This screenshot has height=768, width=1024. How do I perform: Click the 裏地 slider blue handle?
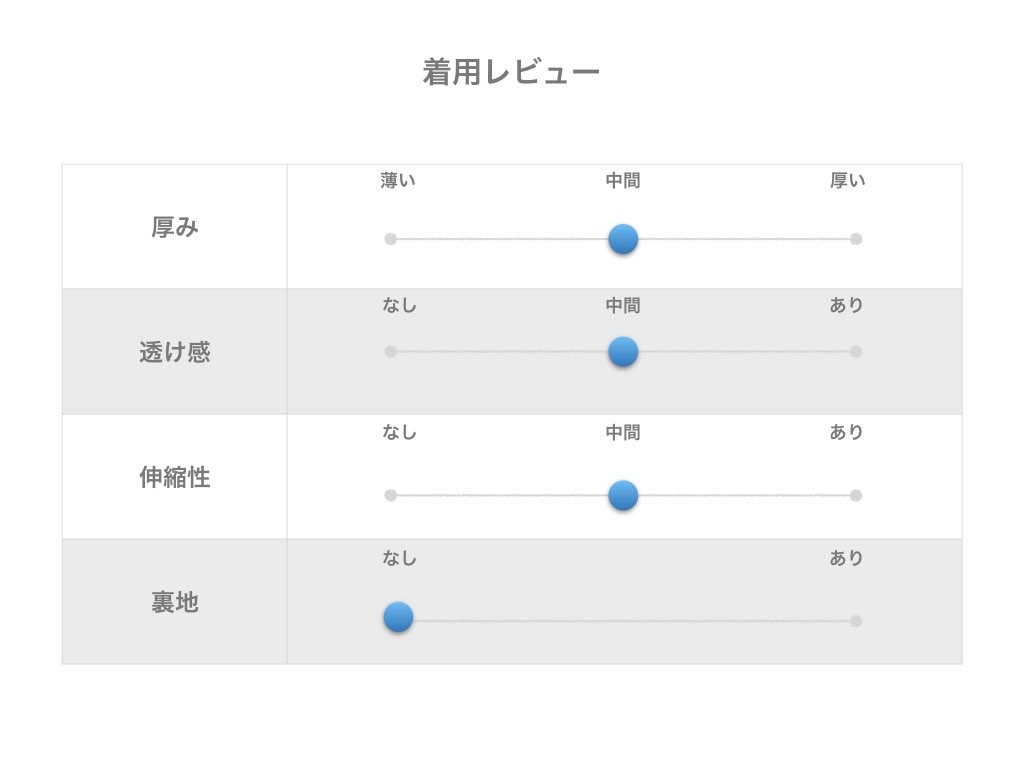(x=398, y=618)
